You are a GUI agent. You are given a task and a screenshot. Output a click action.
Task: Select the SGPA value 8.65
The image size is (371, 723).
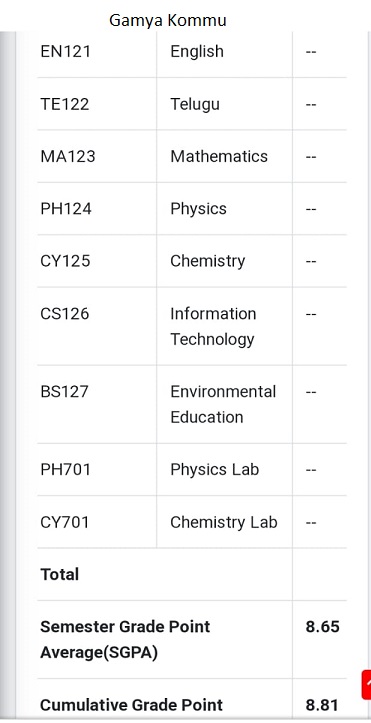[322, 627]
